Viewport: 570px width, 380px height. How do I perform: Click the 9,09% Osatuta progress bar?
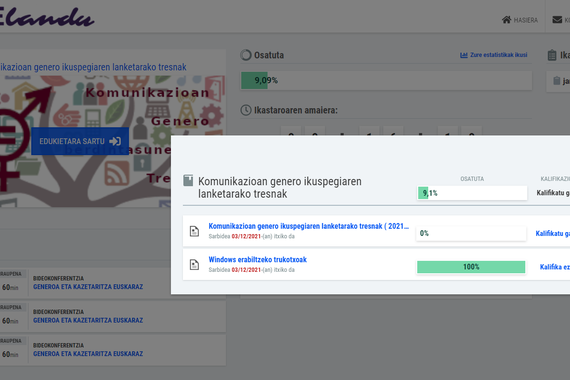pos(386,80)
